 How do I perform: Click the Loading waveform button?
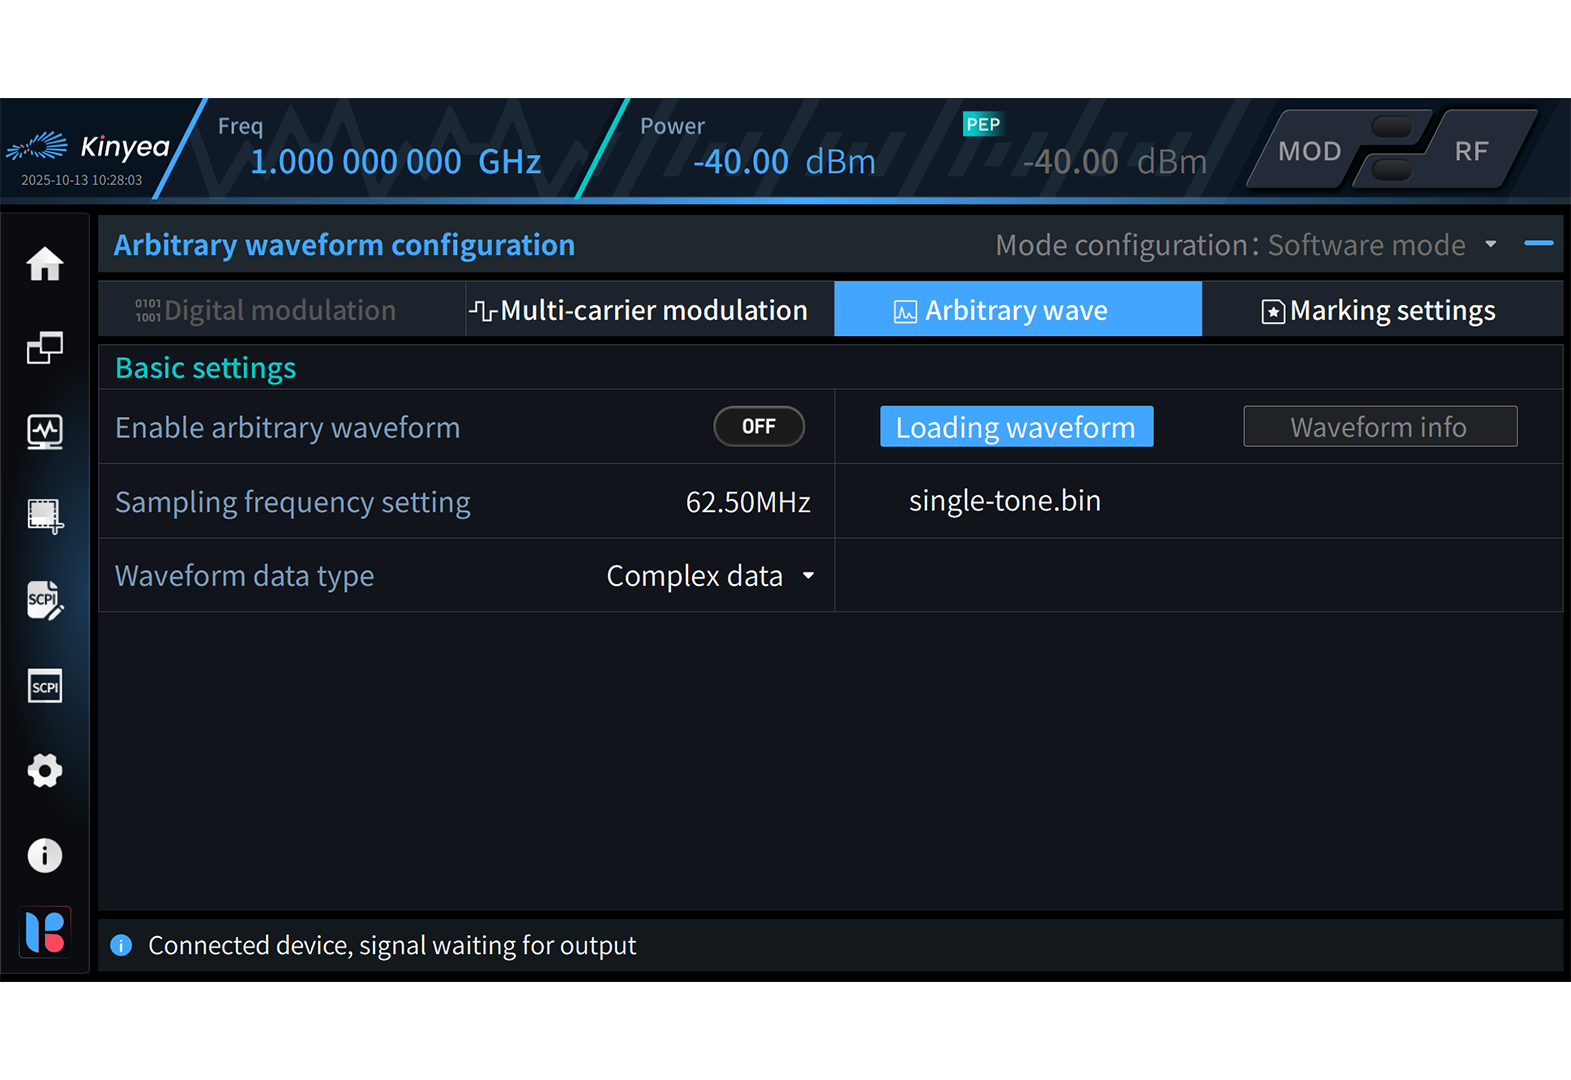click(1016, 427)
